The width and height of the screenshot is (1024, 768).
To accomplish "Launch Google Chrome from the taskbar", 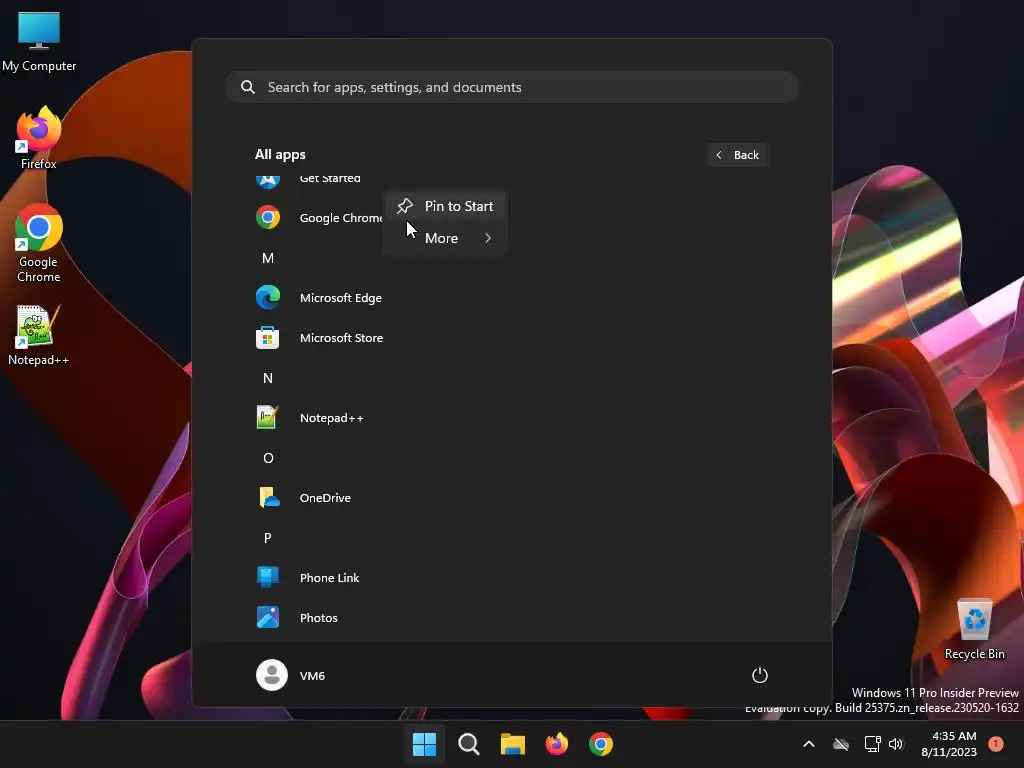I will point(601,744).
